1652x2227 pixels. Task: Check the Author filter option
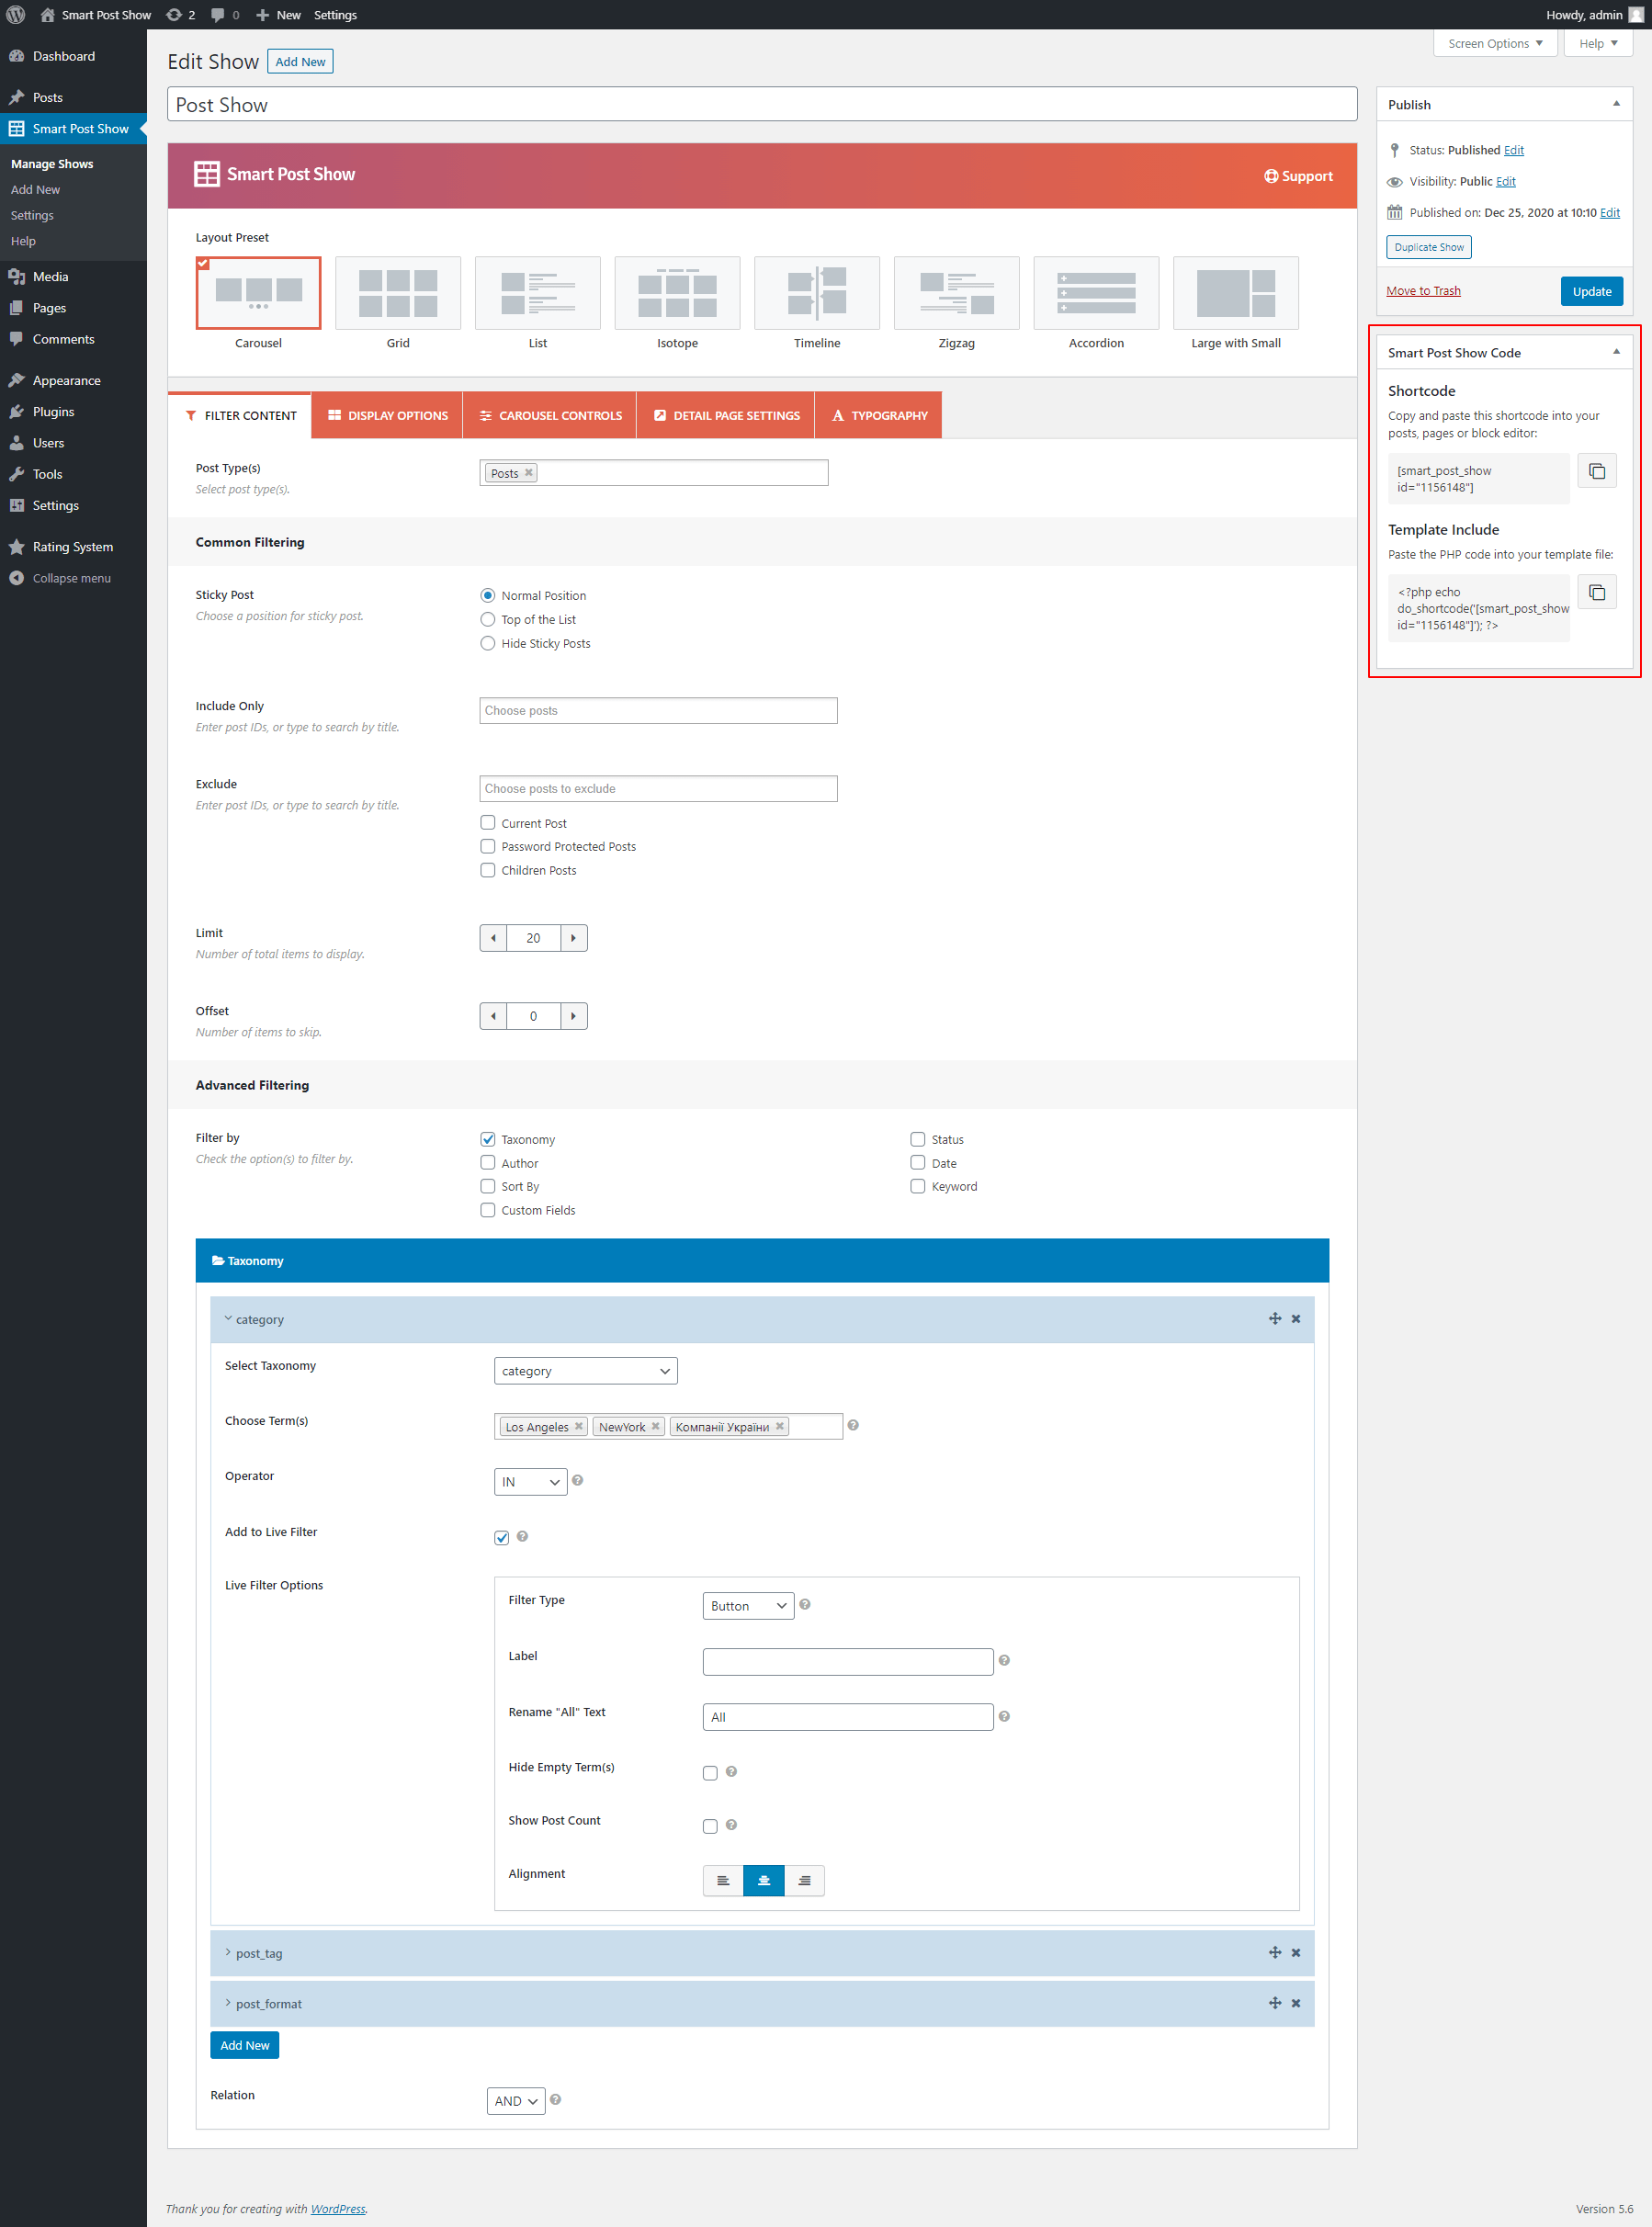point(488,1163)
